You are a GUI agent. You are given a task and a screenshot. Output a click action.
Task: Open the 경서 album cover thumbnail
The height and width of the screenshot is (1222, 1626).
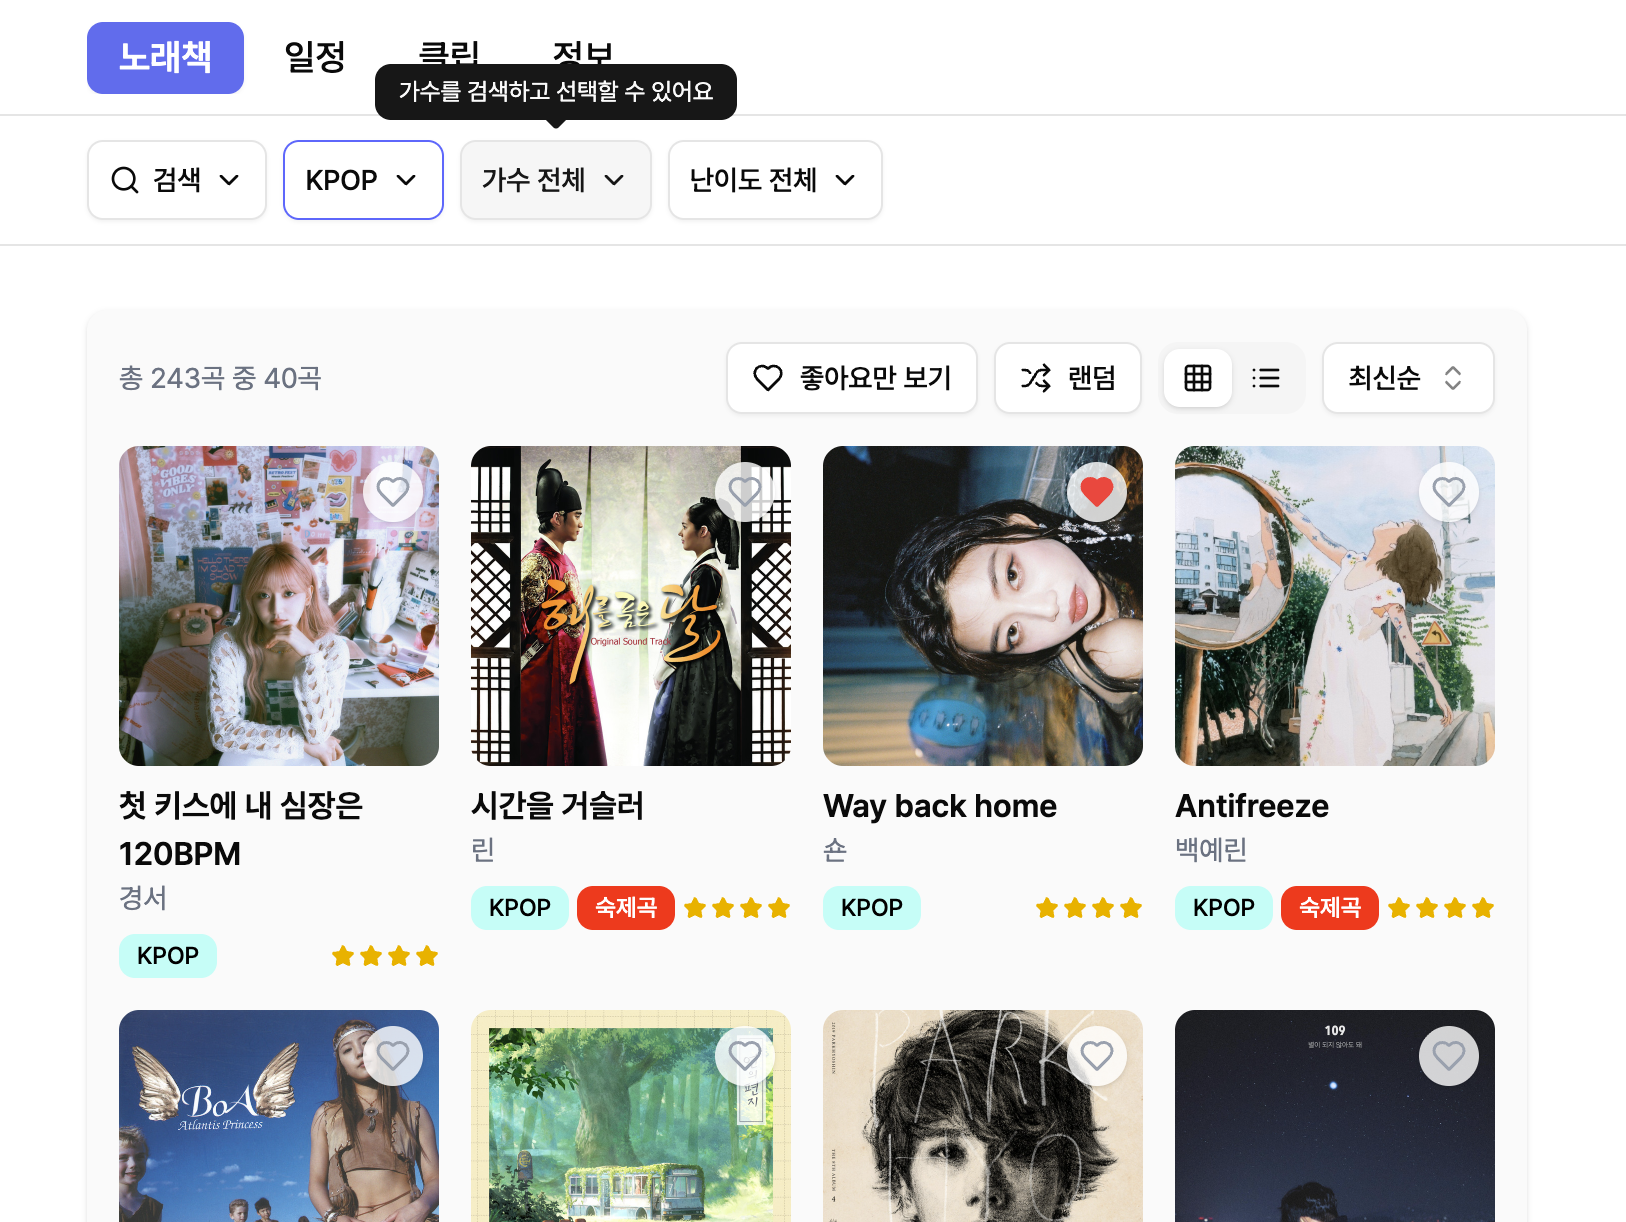point(279,606)
